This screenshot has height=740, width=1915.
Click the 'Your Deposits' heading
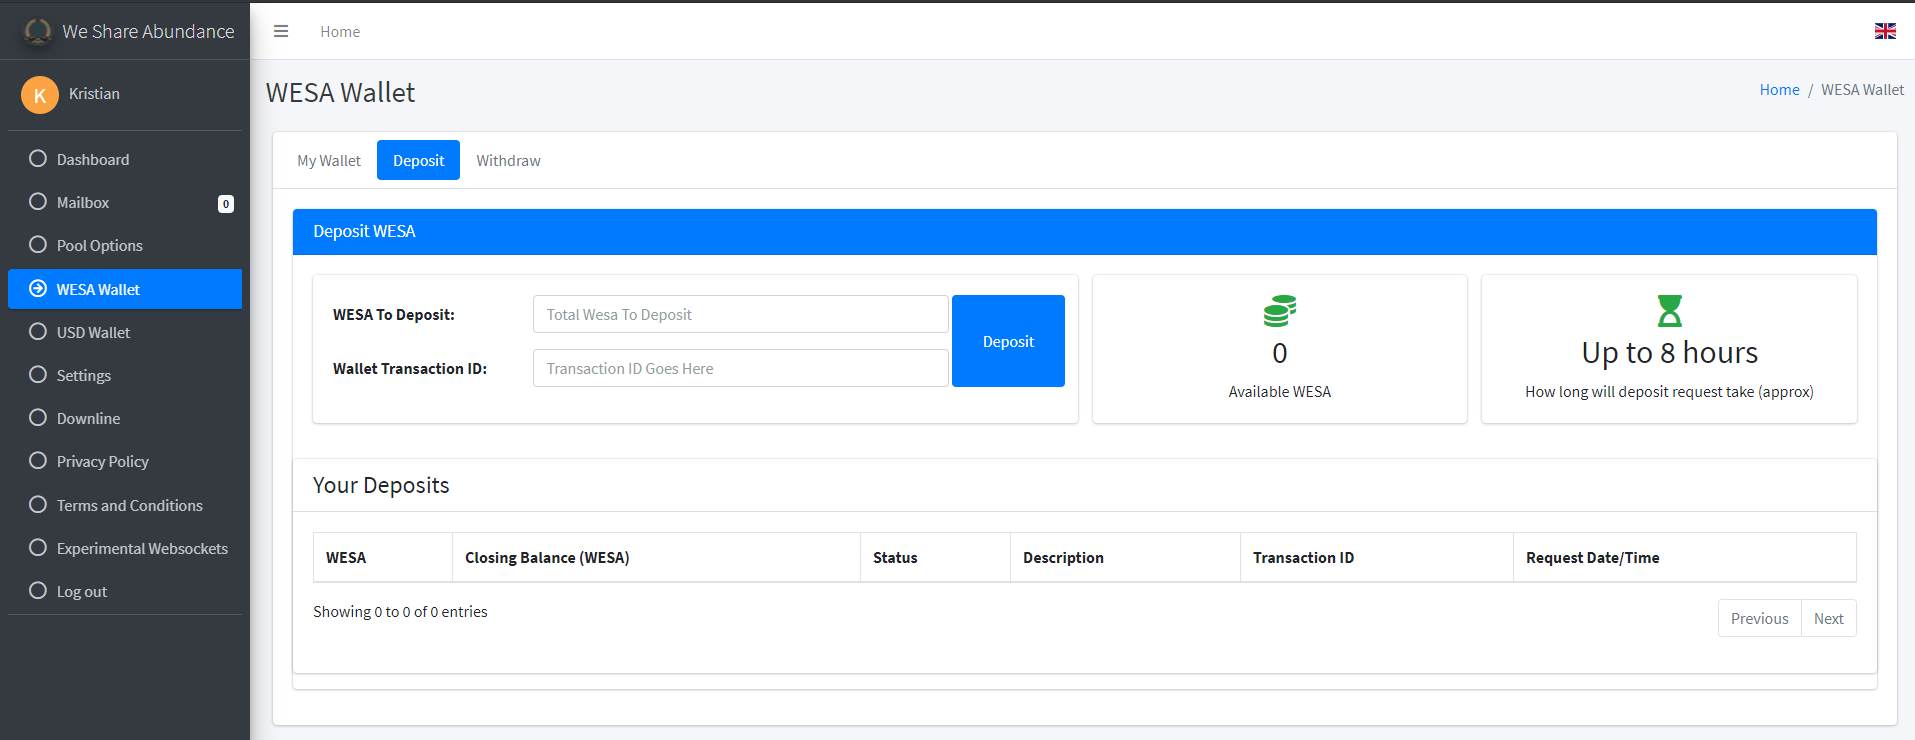point(381,485)
